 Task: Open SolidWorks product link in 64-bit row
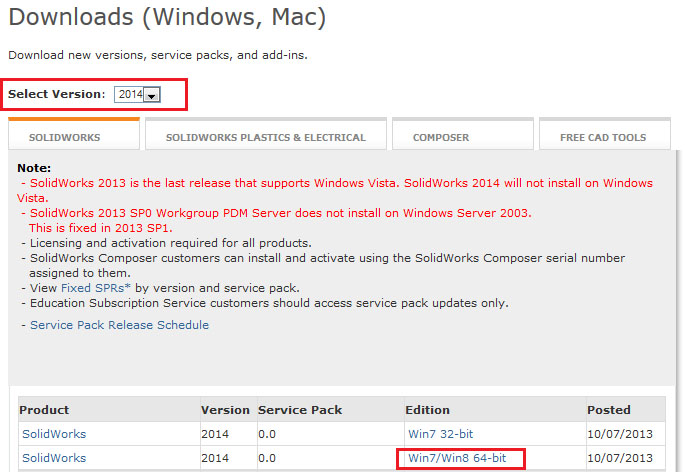pyautogui.click(x=54, y=458)
